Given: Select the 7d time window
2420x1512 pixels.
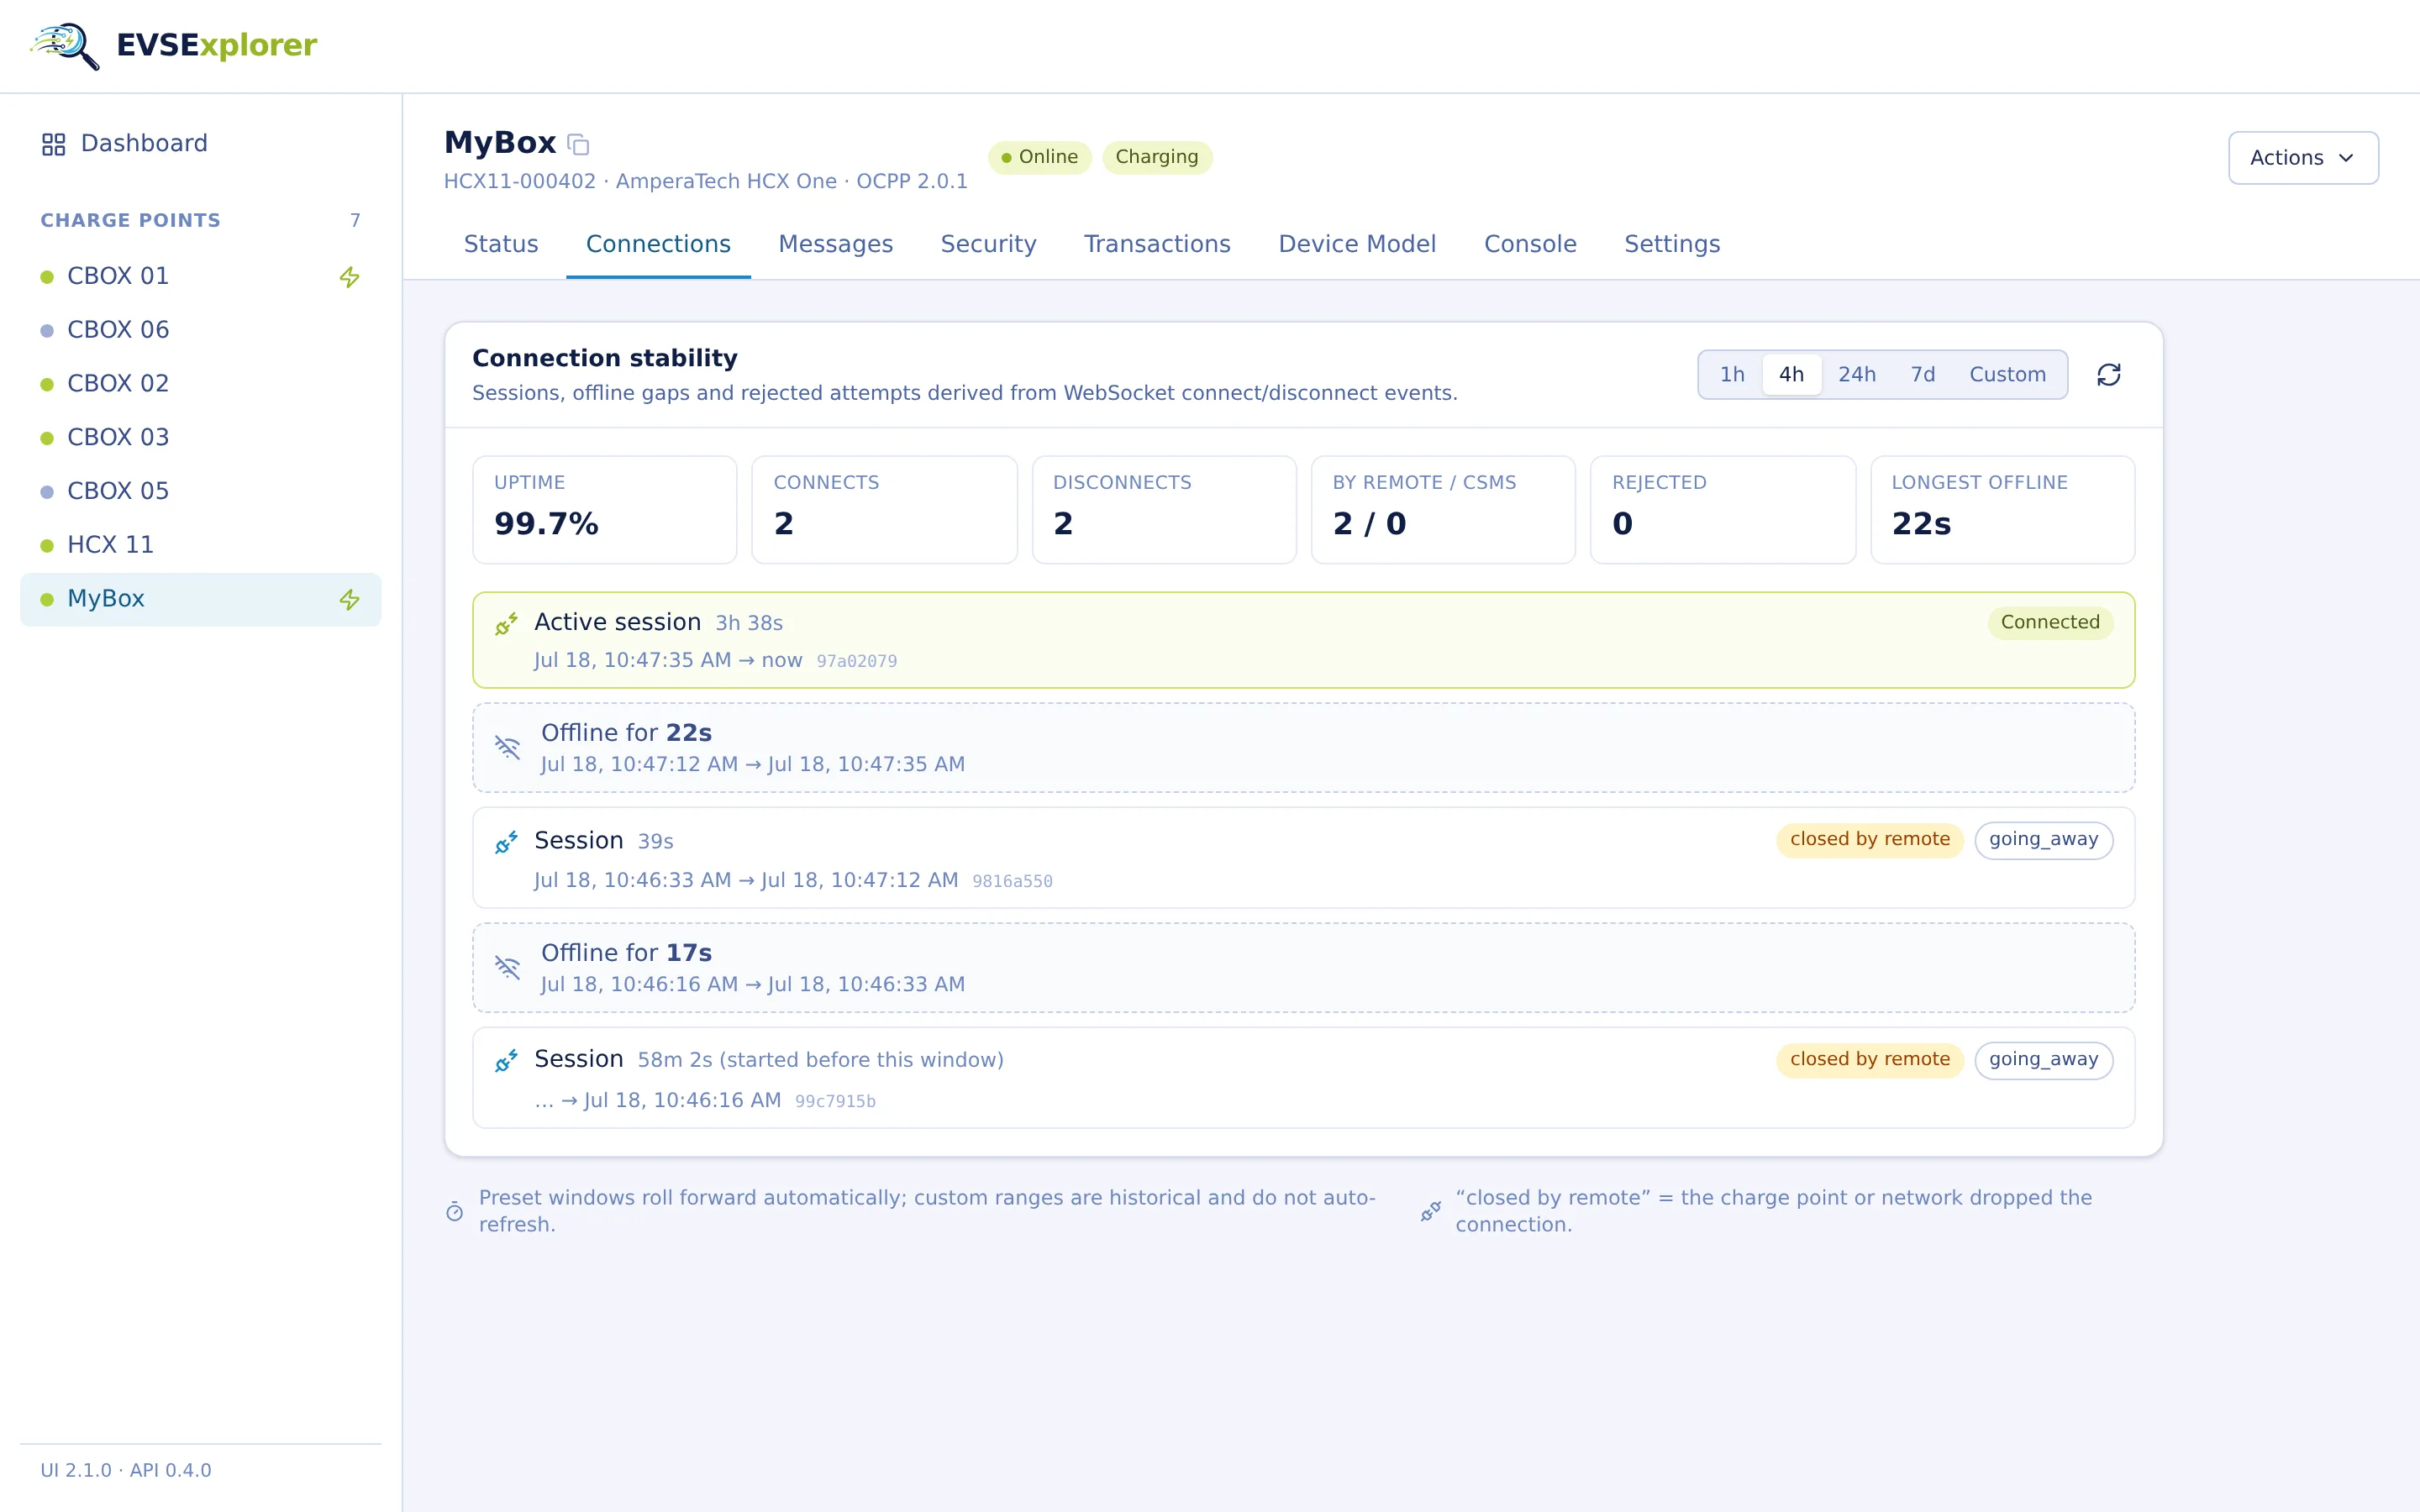Looking at the screenshot, I should [1922, 375].
